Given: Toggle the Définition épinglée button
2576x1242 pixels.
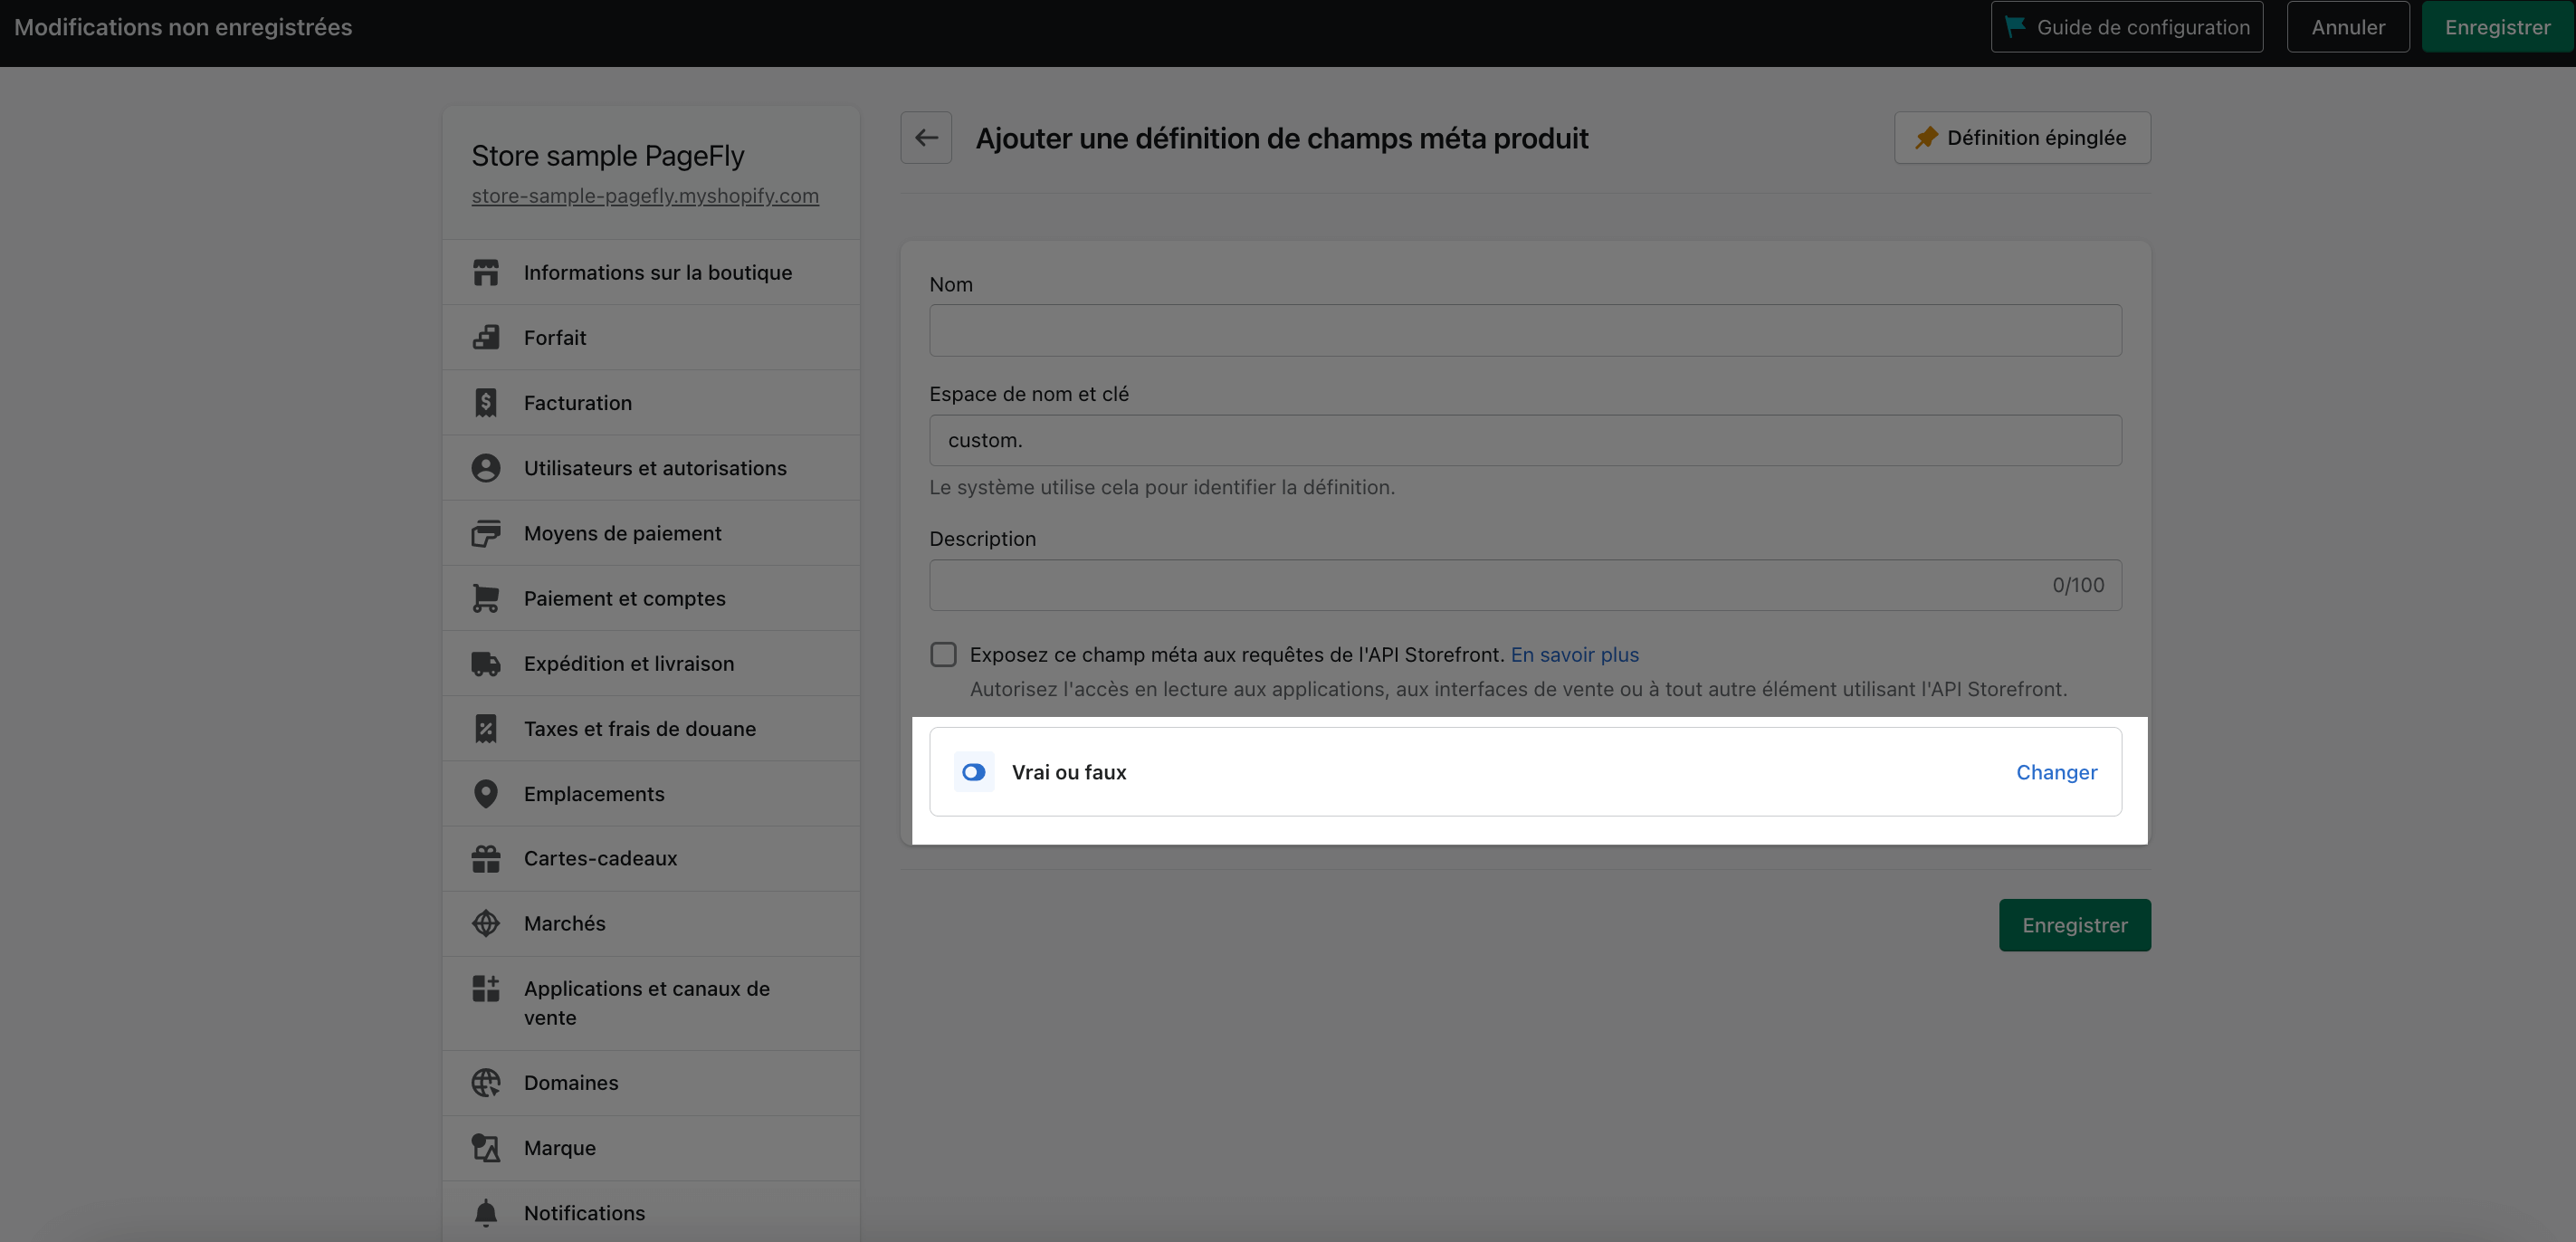Looking at the screenshot, I should [x=2022, y=137].
